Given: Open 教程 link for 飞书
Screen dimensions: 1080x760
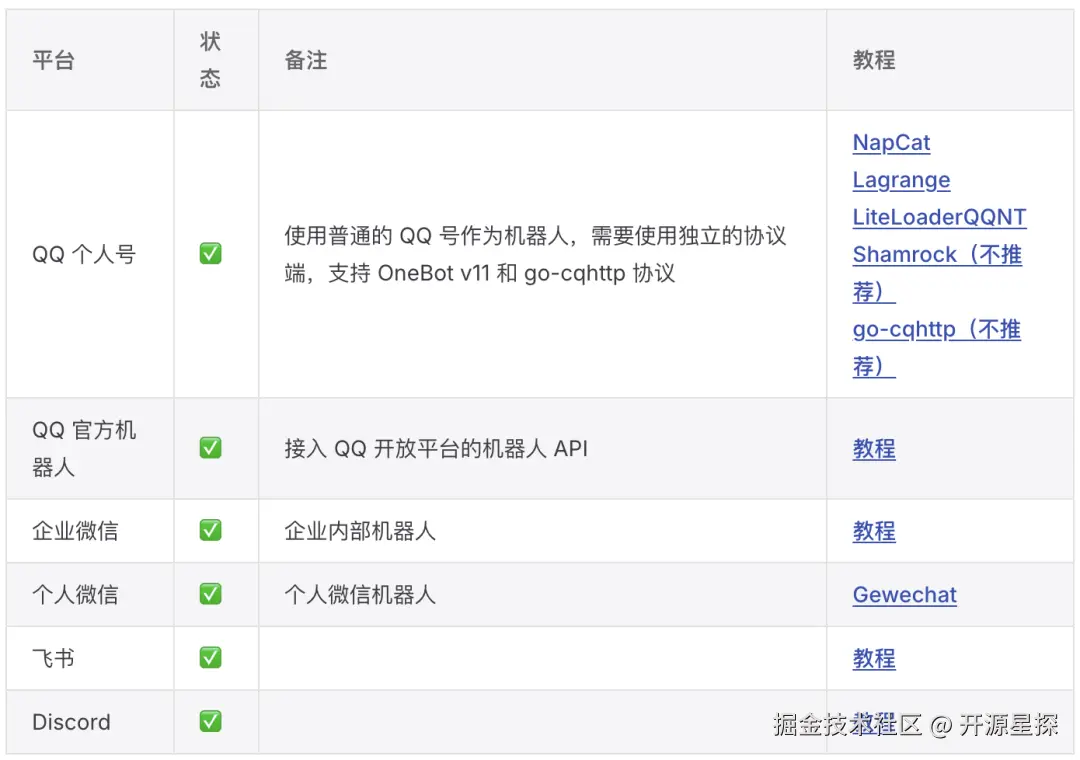Looking at the screenshot, I should tap(874, 658).
